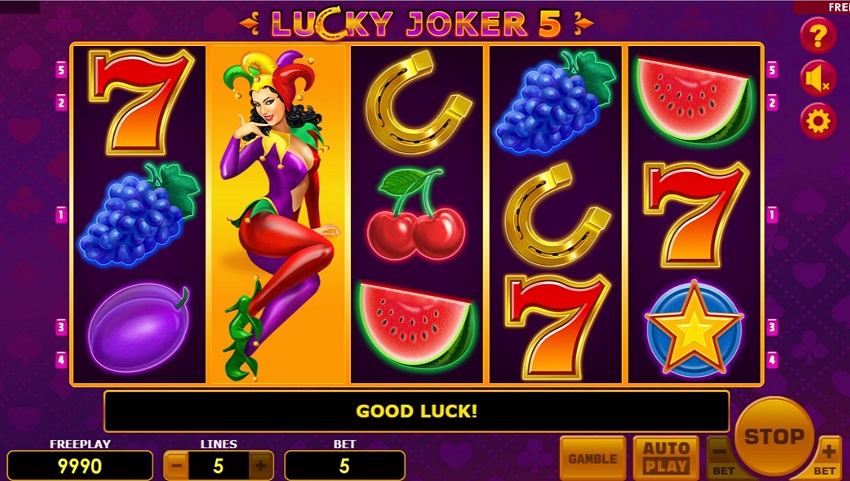Click the GAMBLE button

tap(593, 458)
